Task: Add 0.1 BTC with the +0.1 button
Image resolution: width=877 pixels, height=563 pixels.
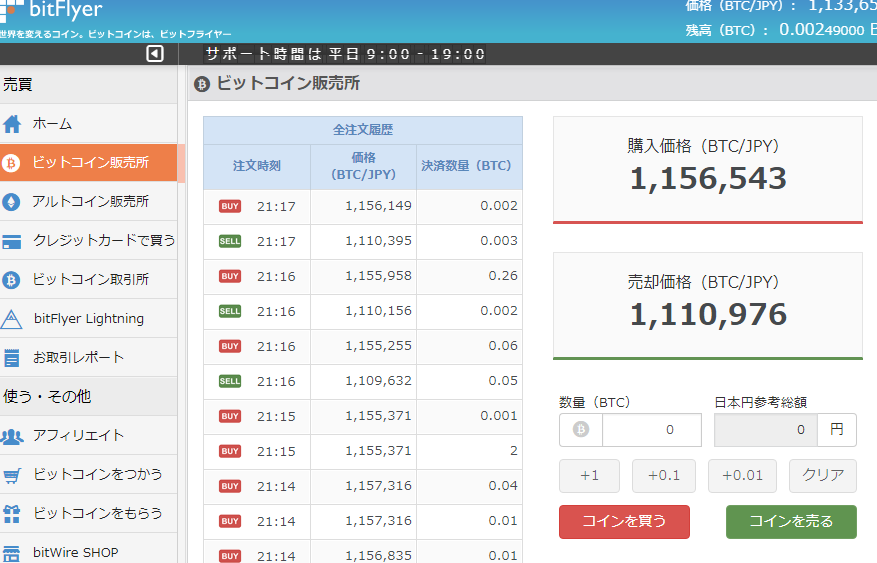Action: pos(664,476)
